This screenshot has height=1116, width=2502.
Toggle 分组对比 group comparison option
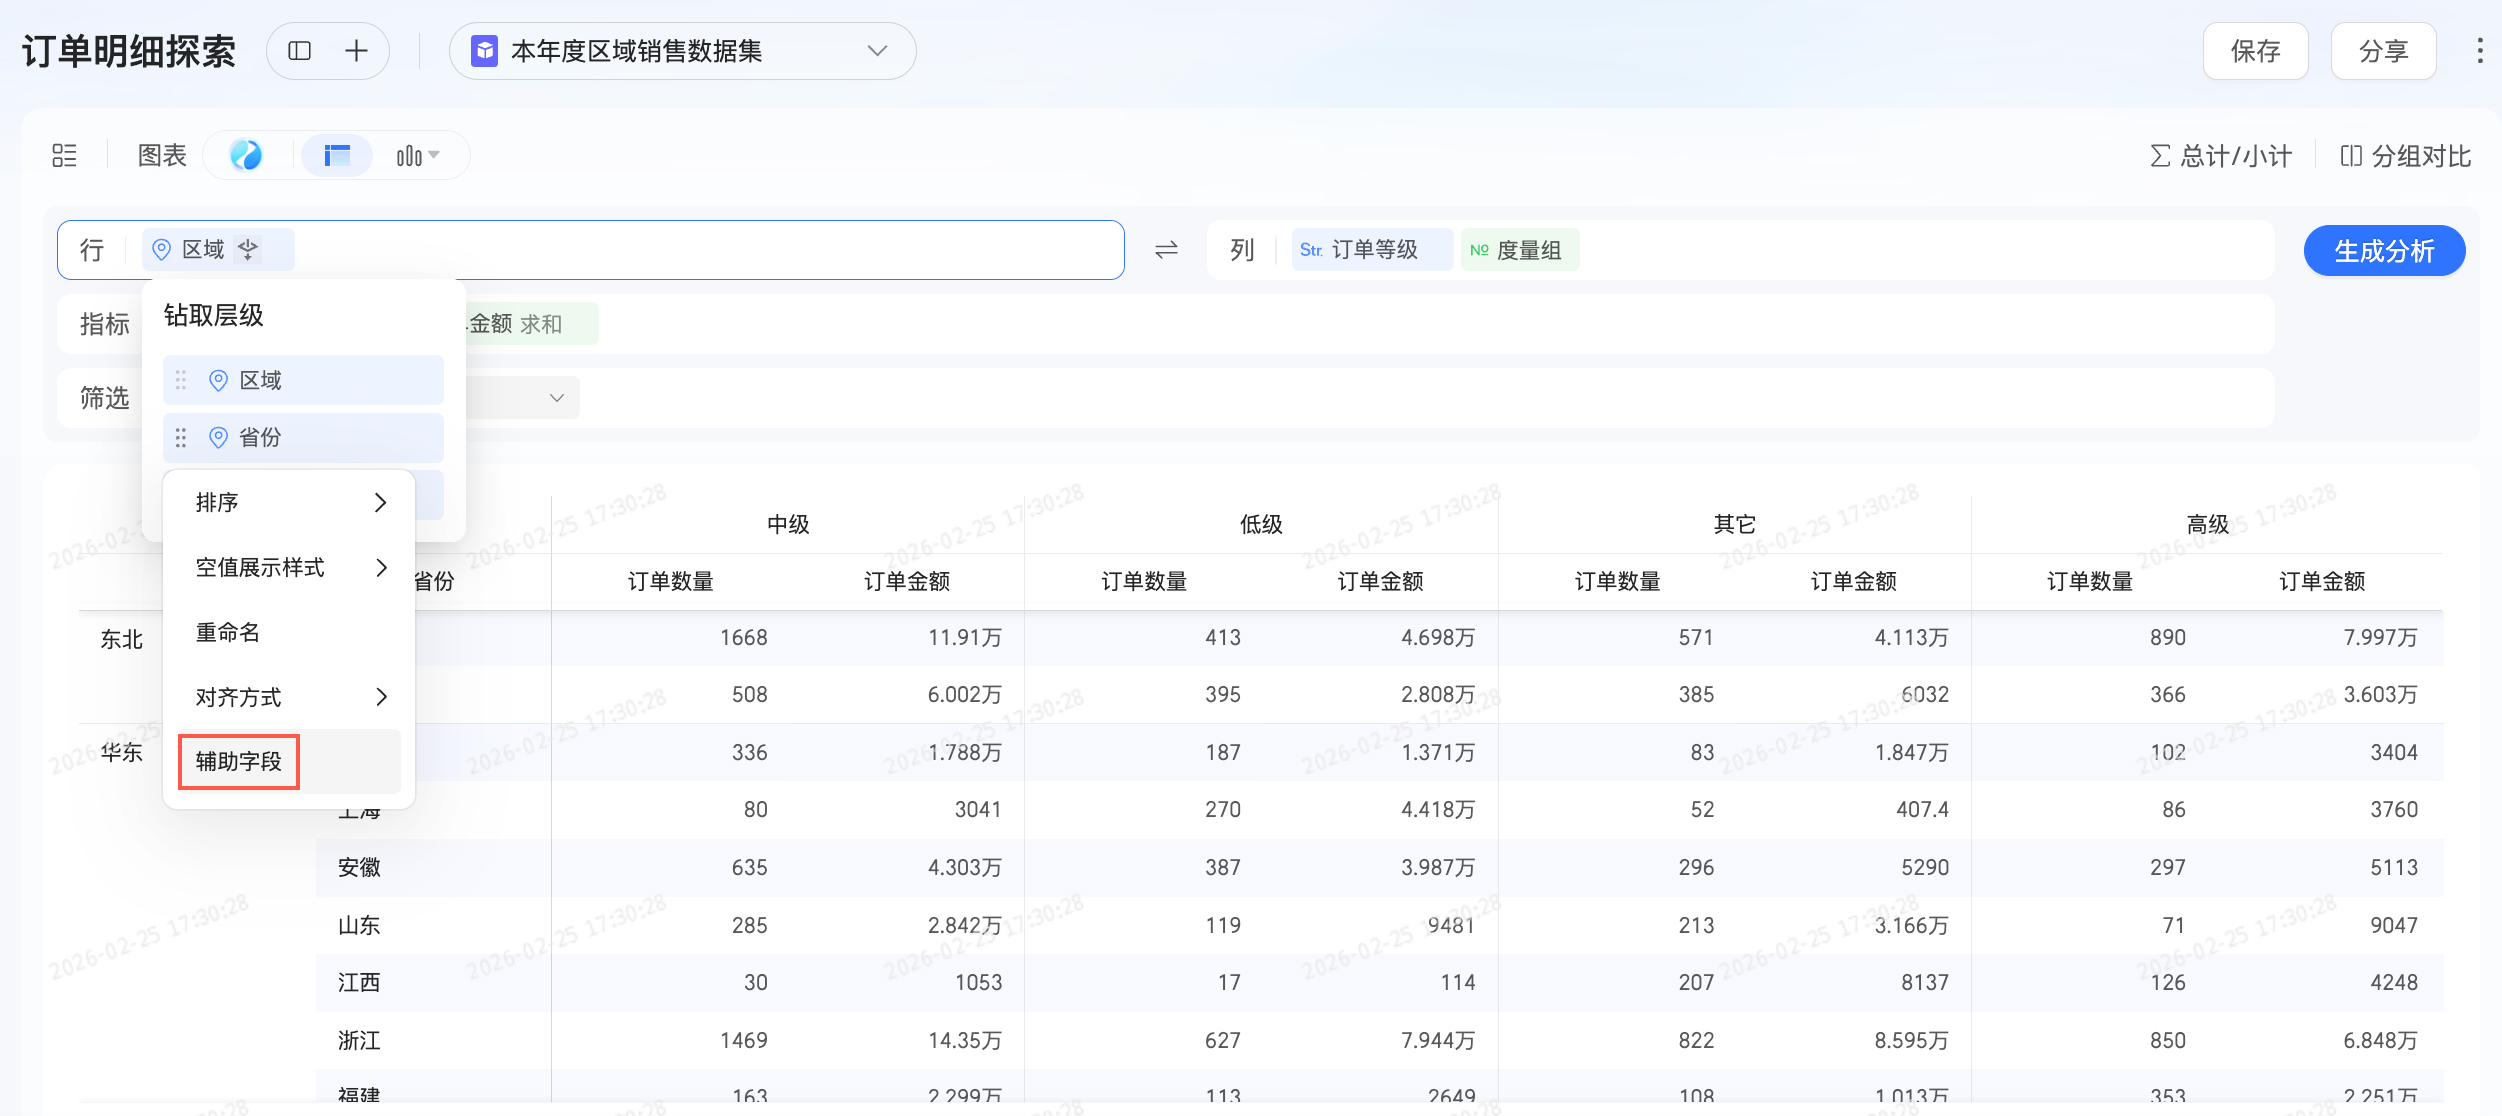[2405, 155]
